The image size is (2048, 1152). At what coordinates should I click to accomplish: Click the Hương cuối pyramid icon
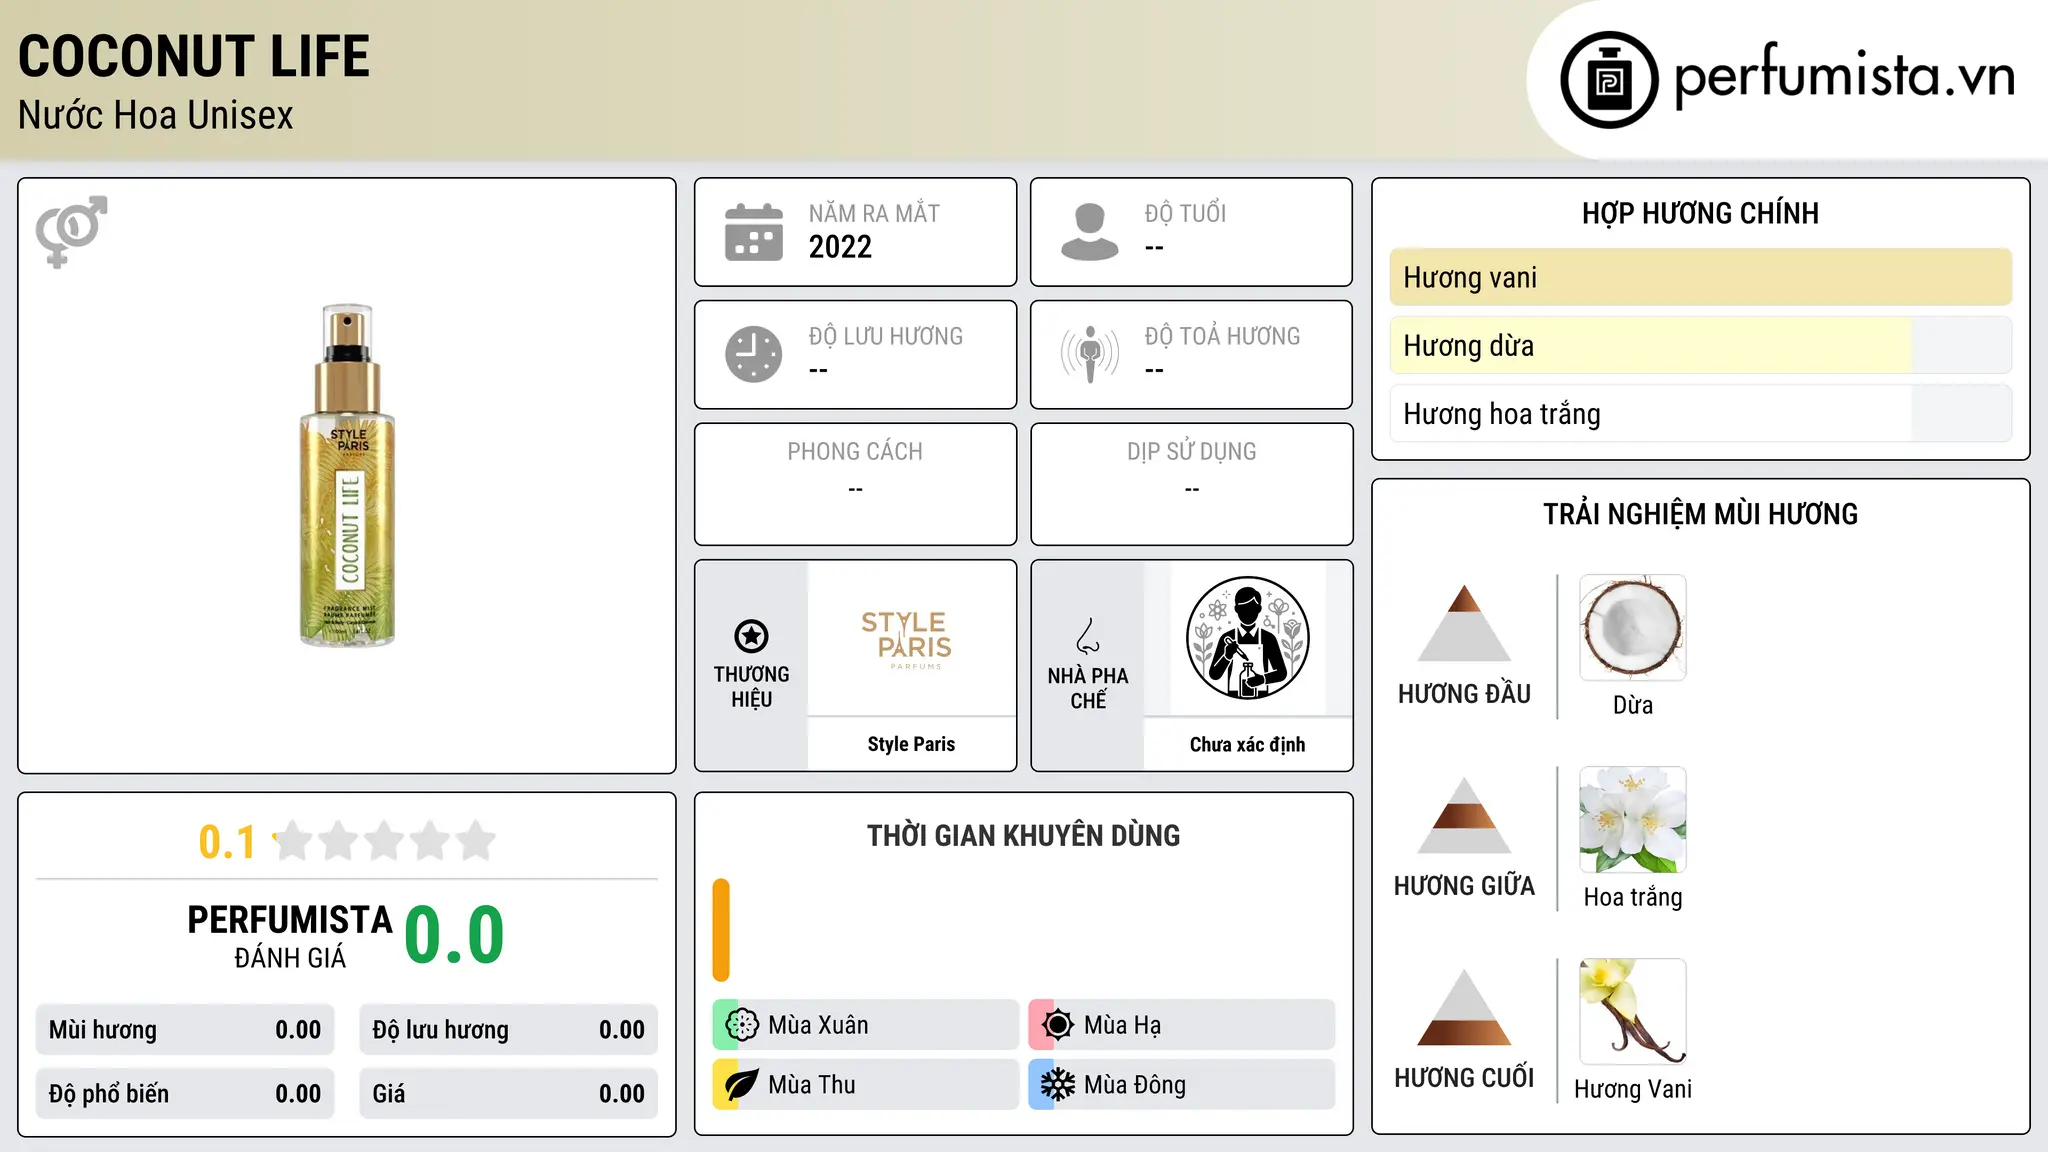click(1464, 1007)
